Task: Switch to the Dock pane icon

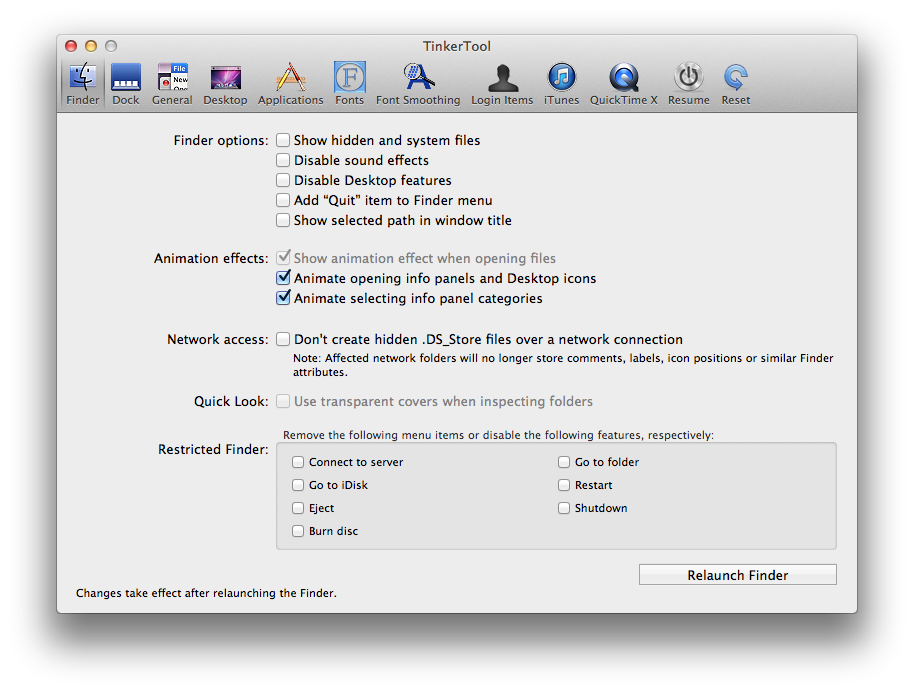Action: click(126, 84)
